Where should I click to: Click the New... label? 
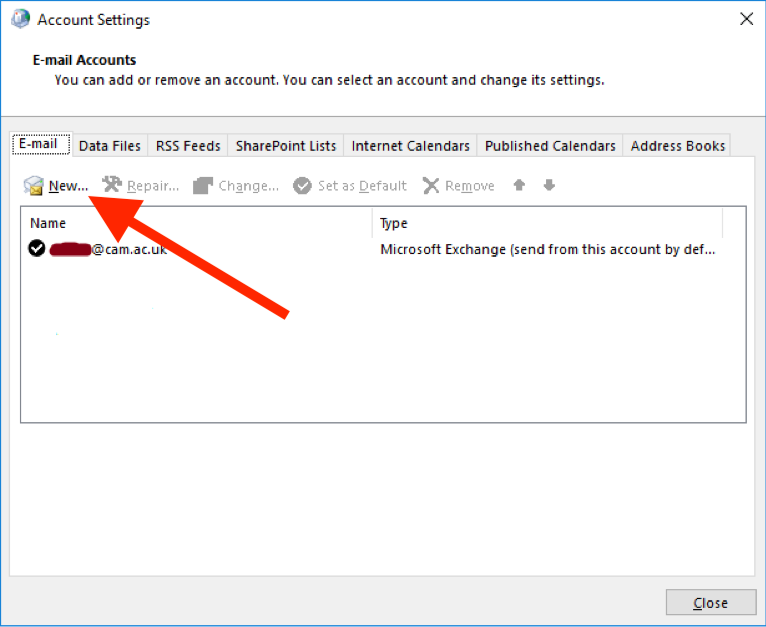click(68, 186)
